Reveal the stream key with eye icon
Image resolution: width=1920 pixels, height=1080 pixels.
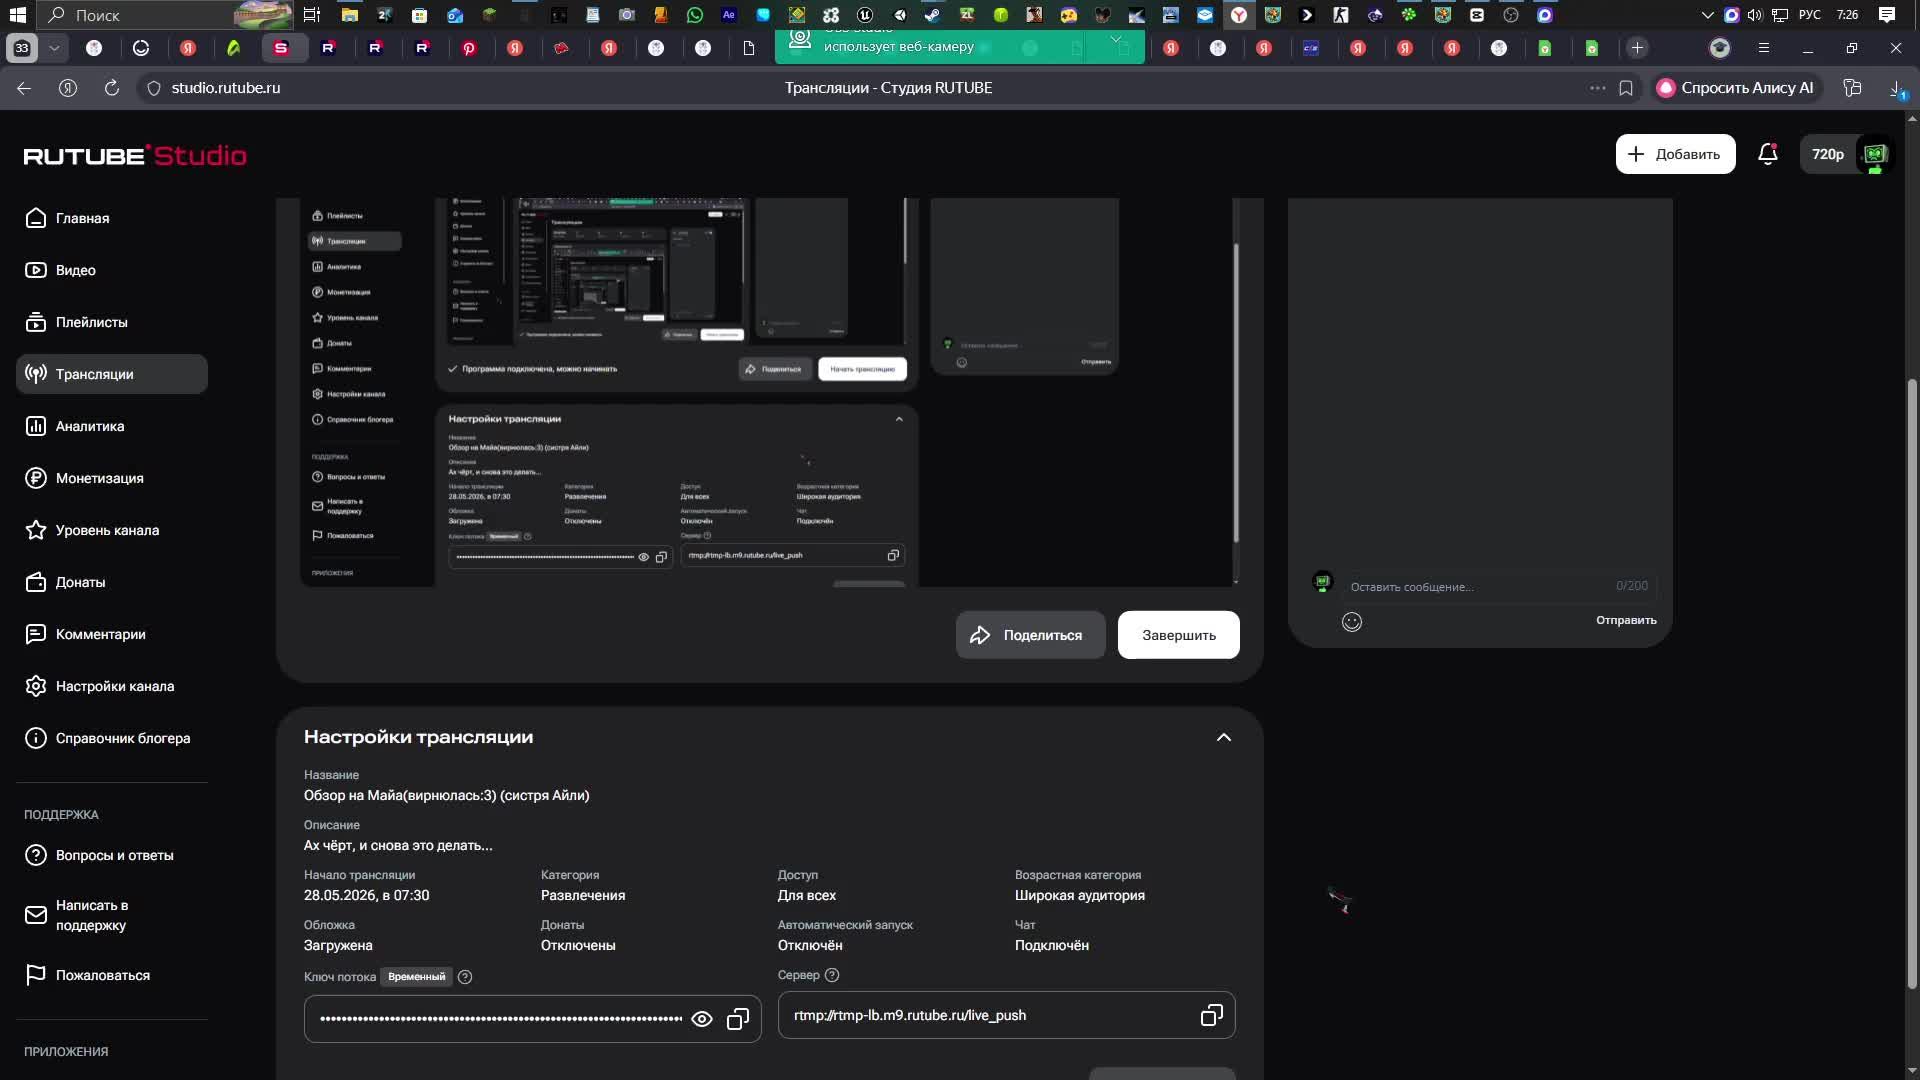[702, 1019]
